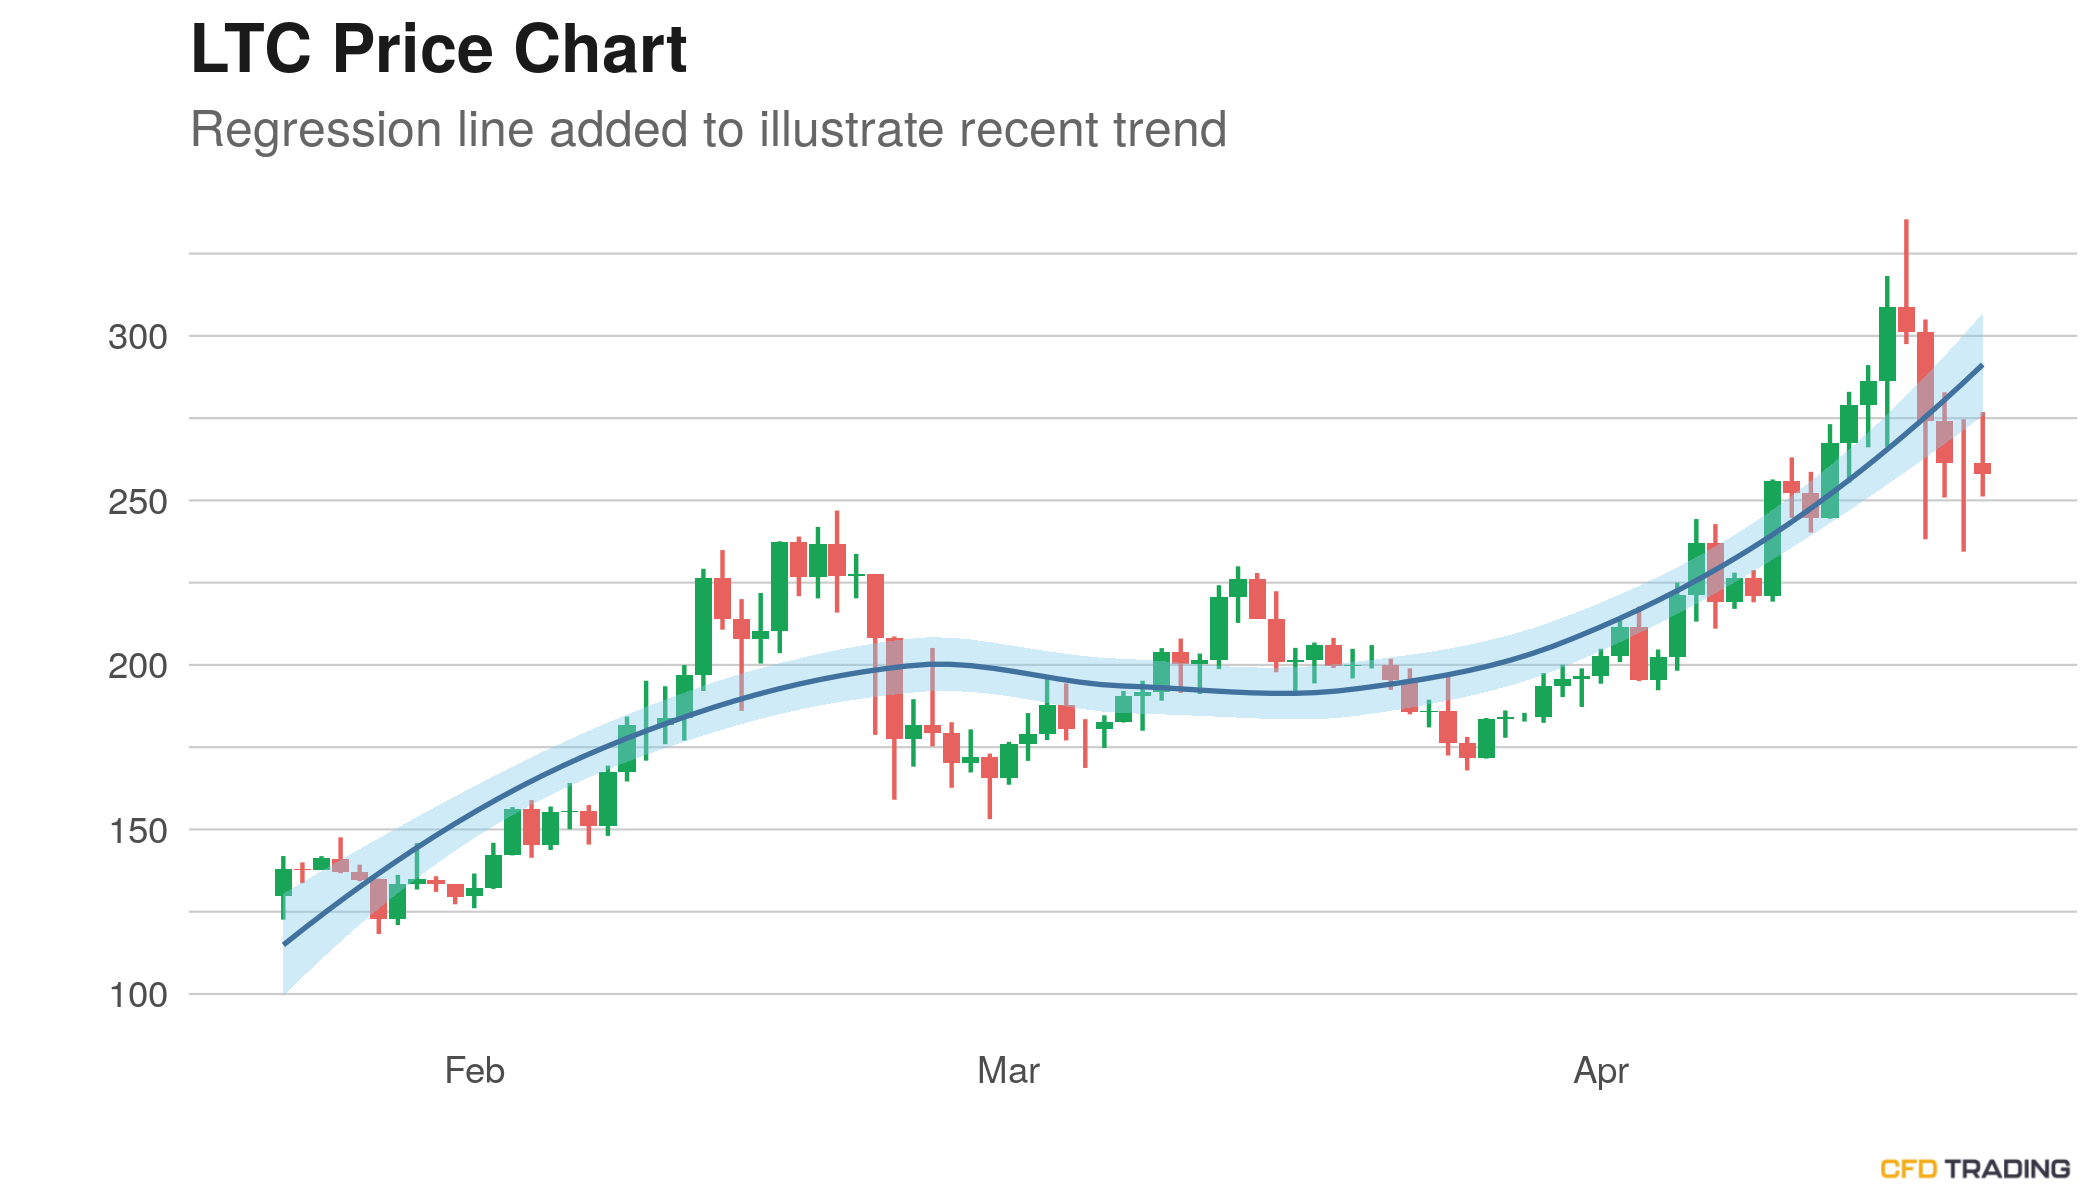2100x1200 pixels.
Task: Click the long red candle dropping from 228 in late February
Action: click(875, 606)
